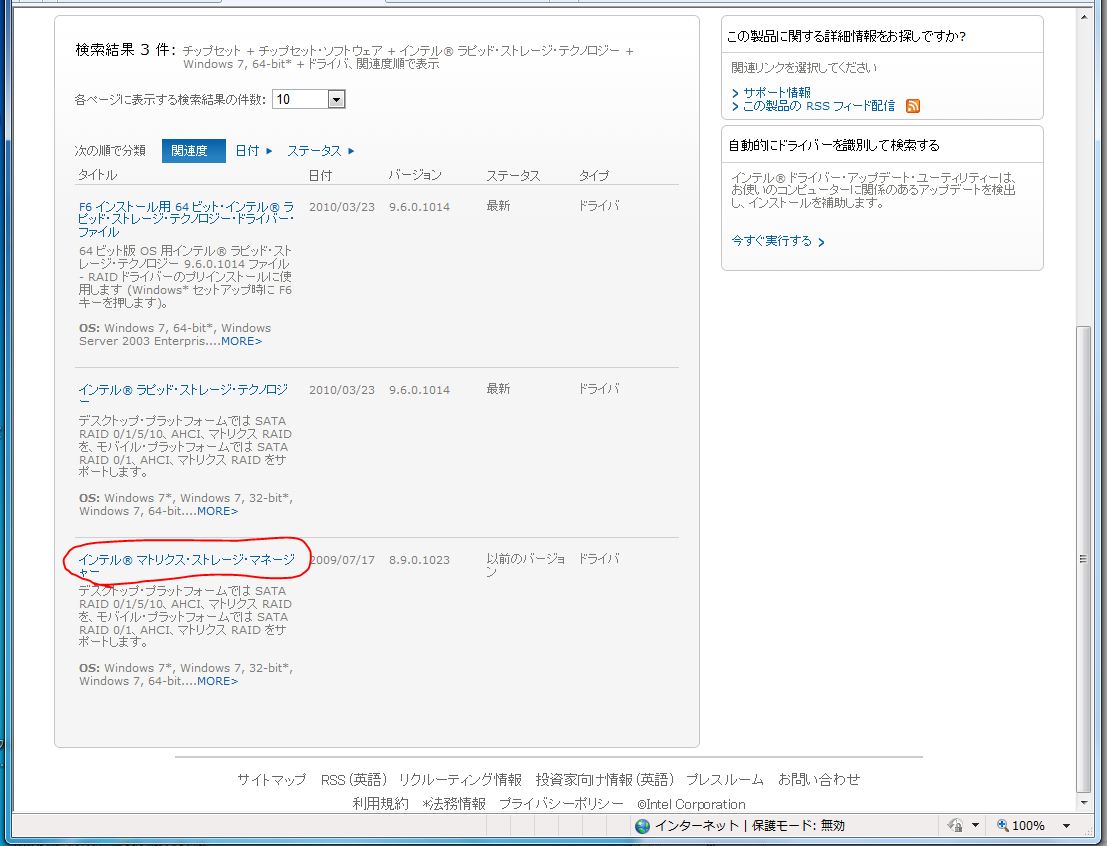Click the ©Intel Corporation footer text
This screenshot has width=1107, height=846.
(x=691, y=804)
